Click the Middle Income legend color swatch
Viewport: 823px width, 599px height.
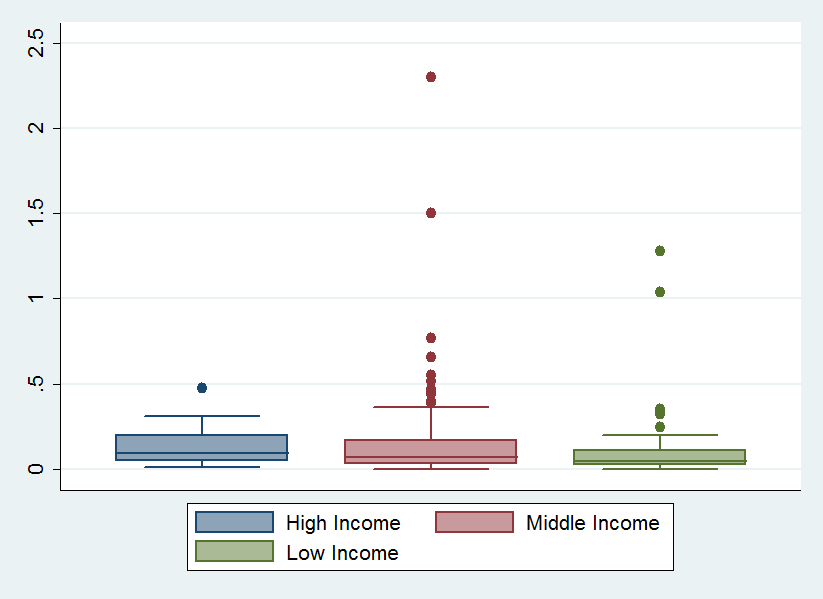point(474,522)
